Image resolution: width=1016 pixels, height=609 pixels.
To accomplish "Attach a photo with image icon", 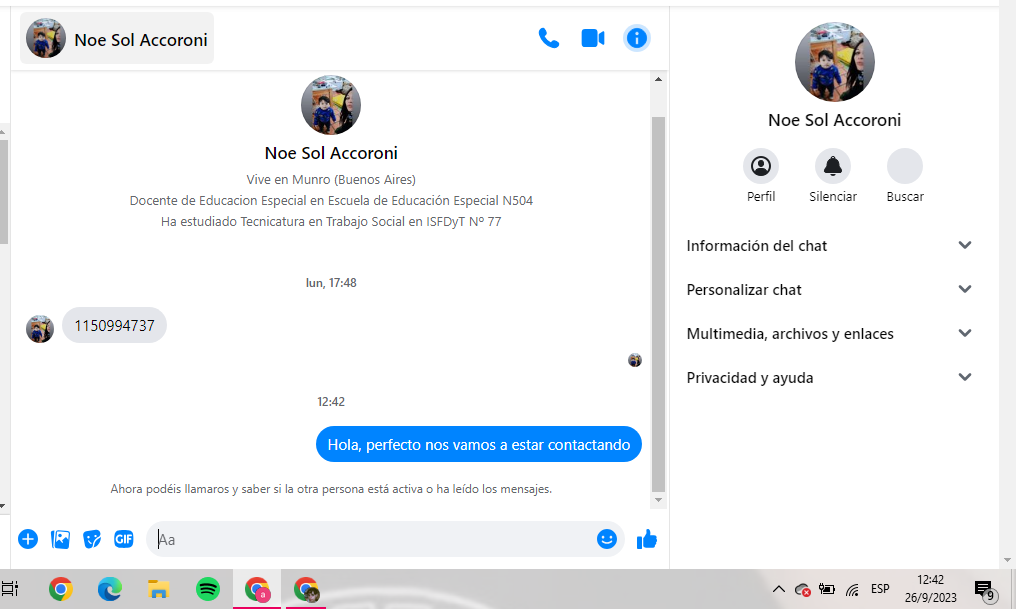I will pyautogui.click(x=60, y=539).
